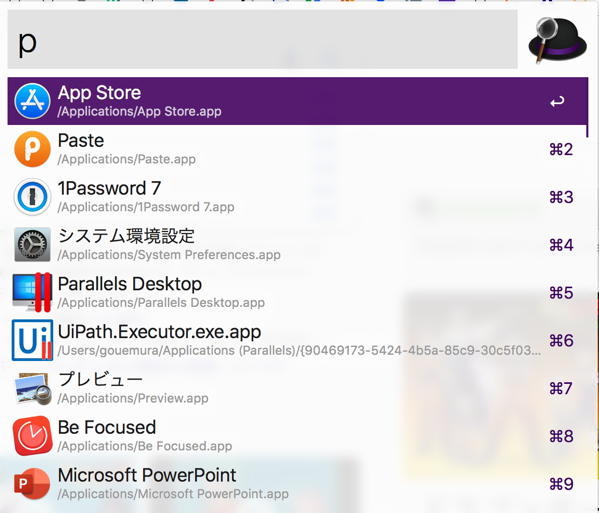Open the Paste result title
The width and height of the screenshot is (599, 513).
pos(81,141)
